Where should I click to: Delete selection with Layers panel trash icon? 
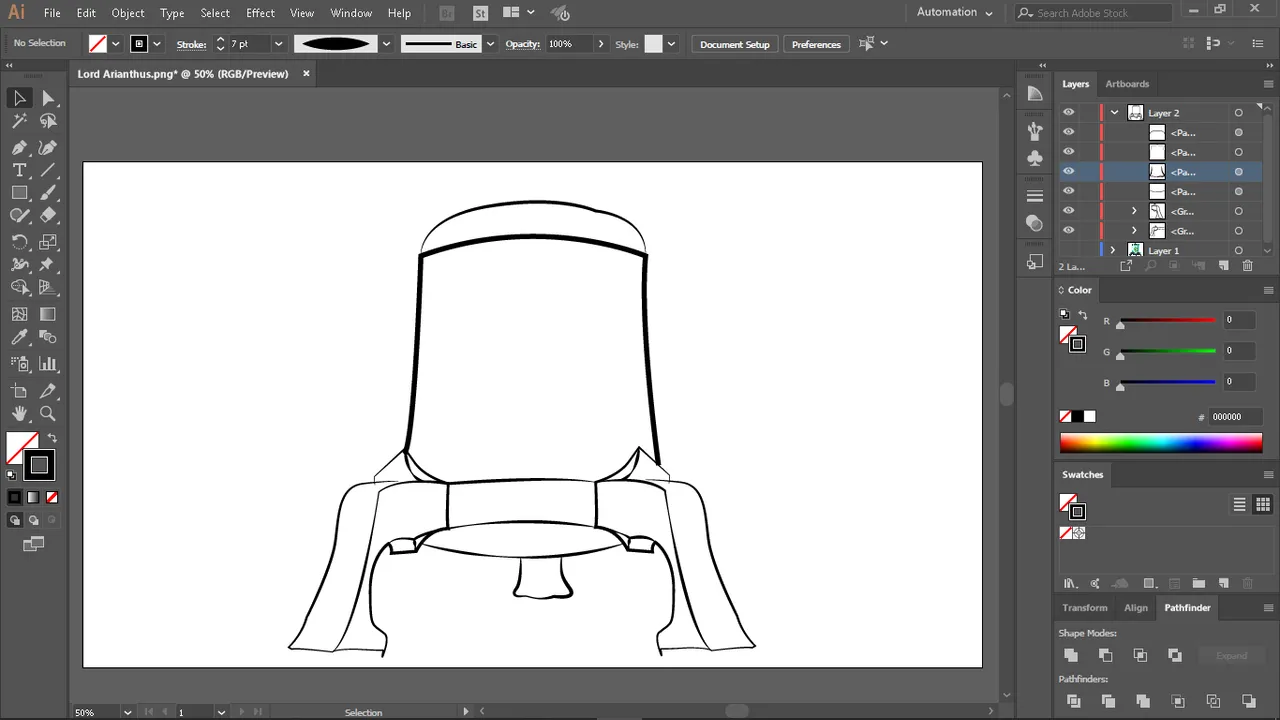pyautogui.click(x=1247, y=266)
